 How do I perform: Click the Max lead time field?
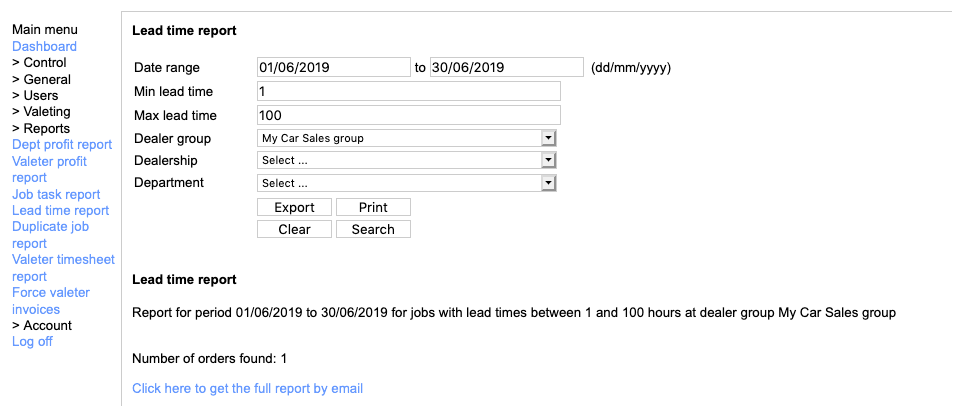tap(408, 115)
